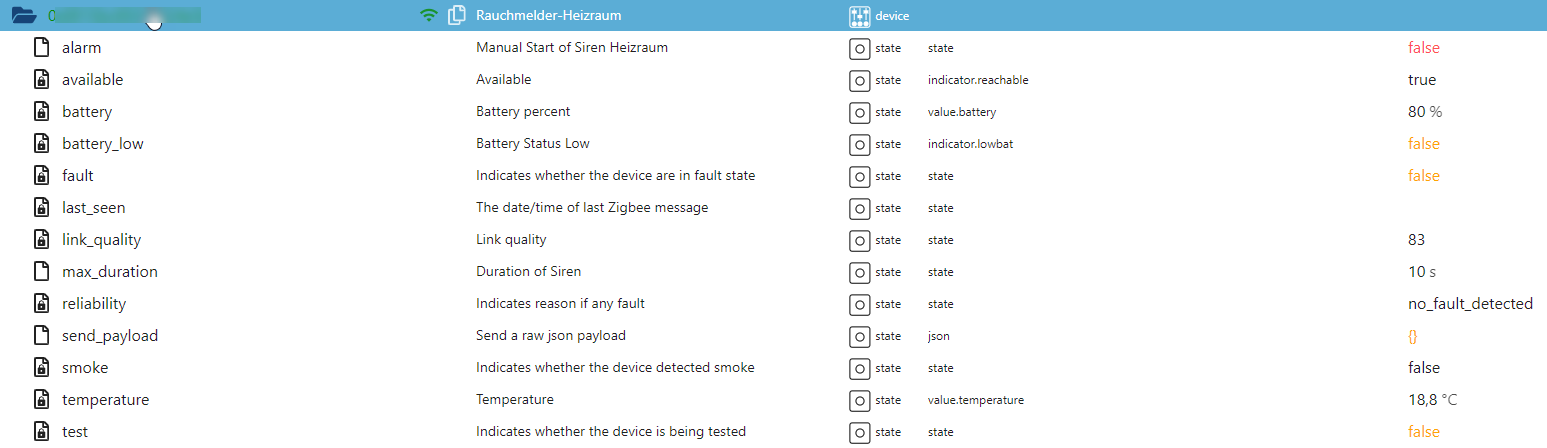This screenshot has height=448, width=1547.
Task: Click the Rauchmelder-Heizraum device name
Action: (548, 15)
